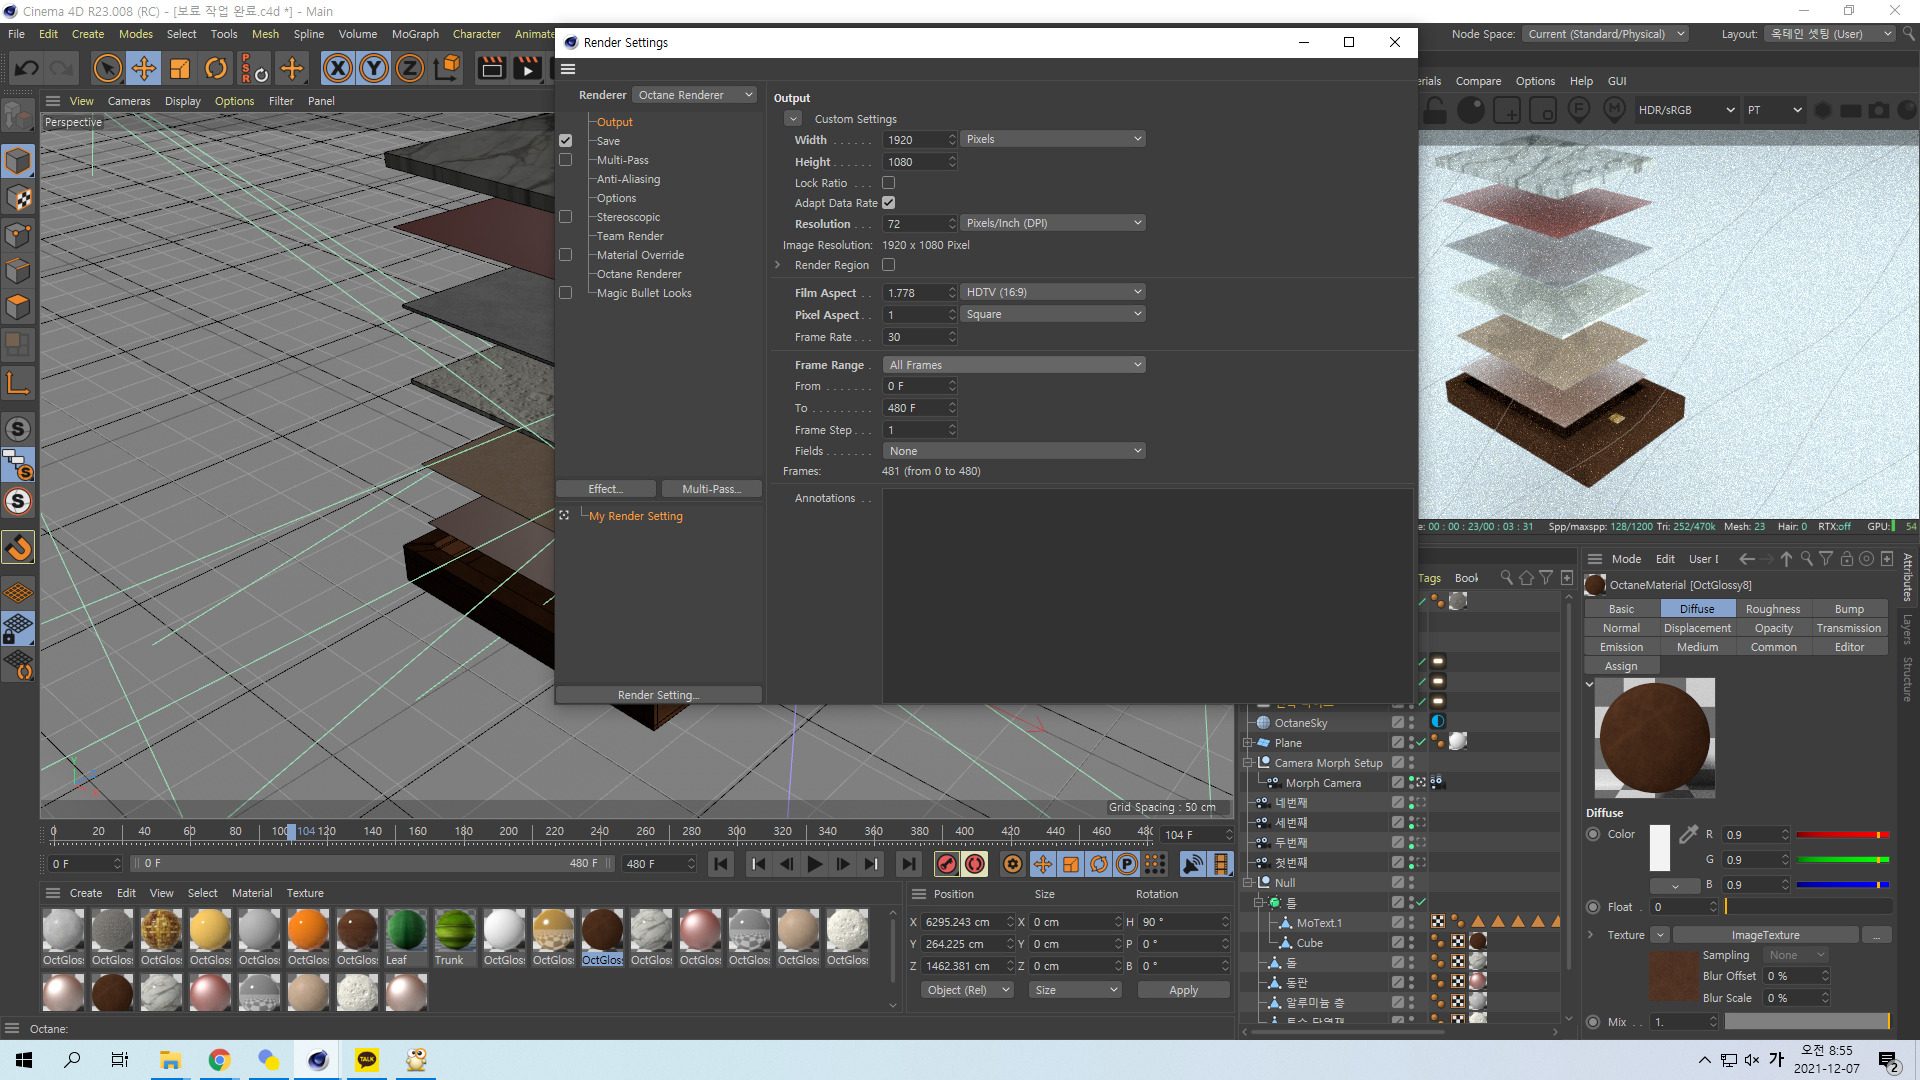
Task: Switch to the Transmission material tab
Action: [x=1849, y=628]
